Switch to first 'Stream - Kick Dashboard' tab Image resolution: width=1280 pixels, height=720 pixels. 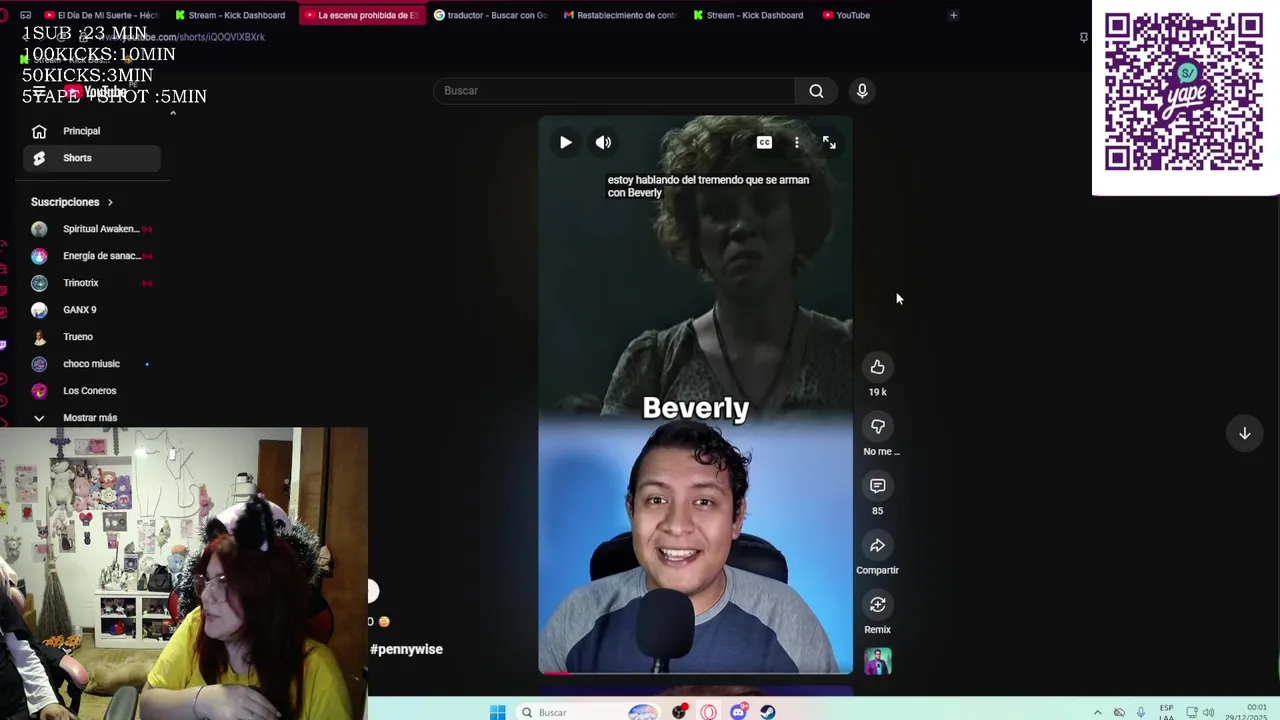click(x=231, y=15)
